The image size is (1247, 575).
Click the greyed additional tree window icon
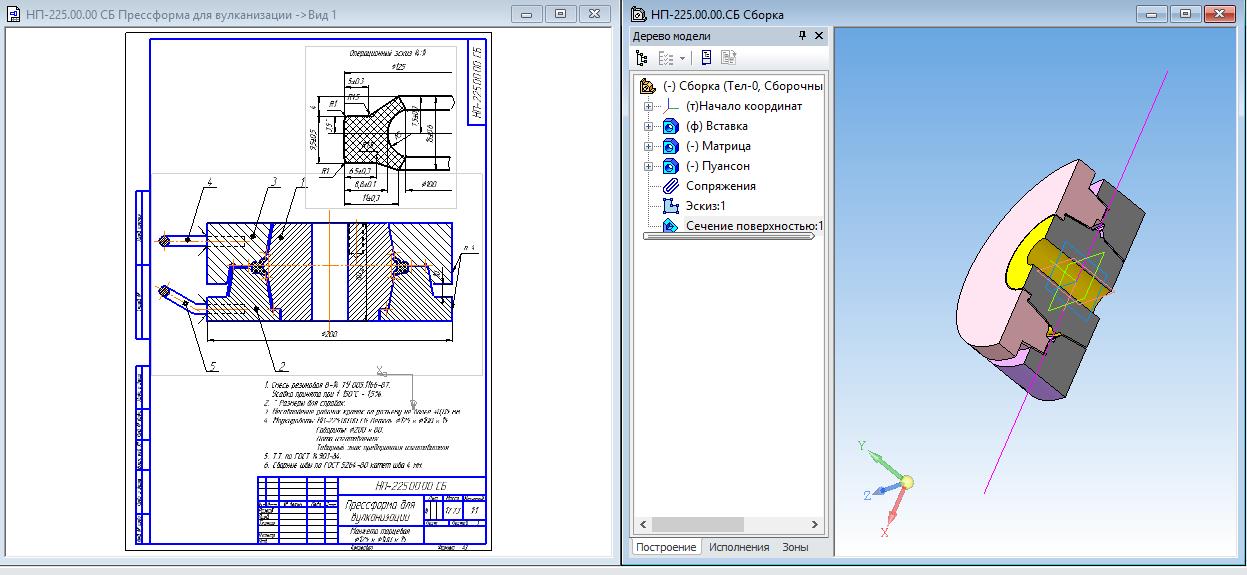coord(728,58)
